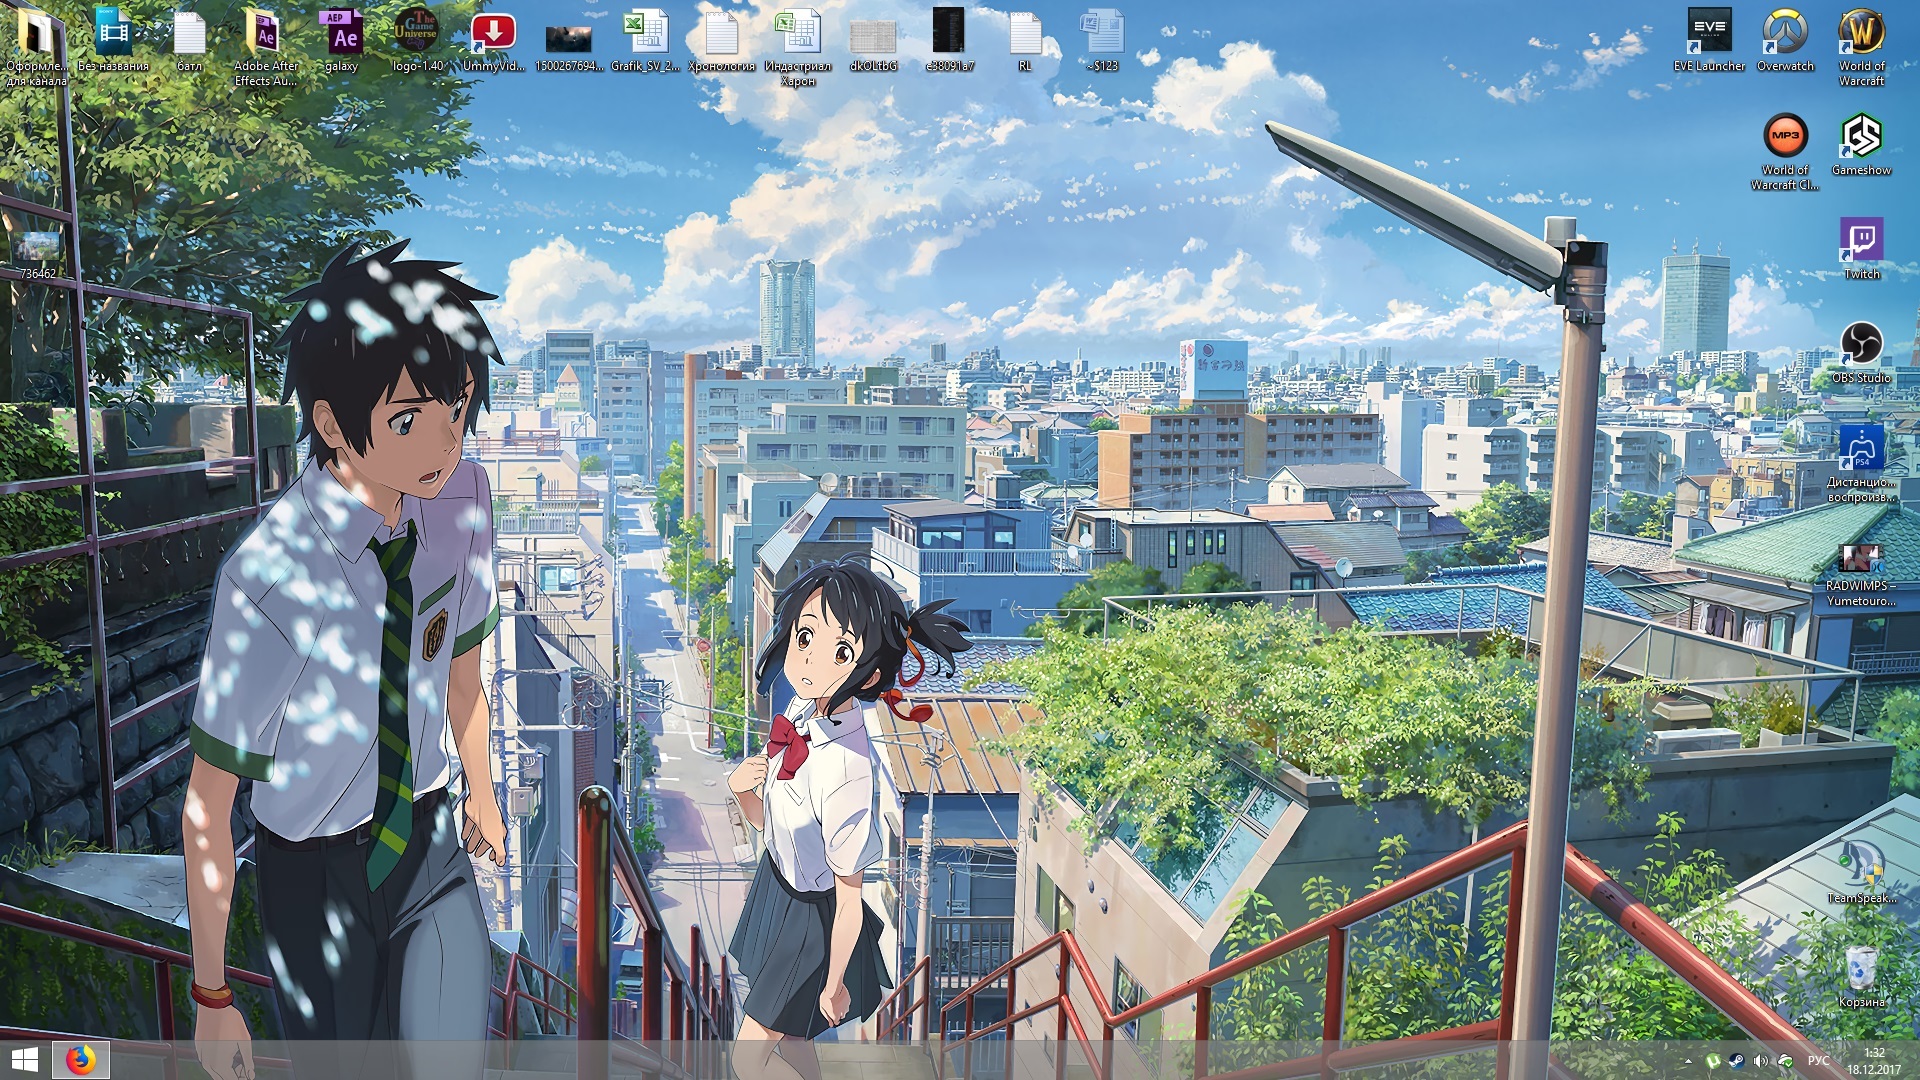Select the PS4 Remote Play shortcut
Image resolution: width=1920 pixels, height=1080 pixels.
[1861, 450]
